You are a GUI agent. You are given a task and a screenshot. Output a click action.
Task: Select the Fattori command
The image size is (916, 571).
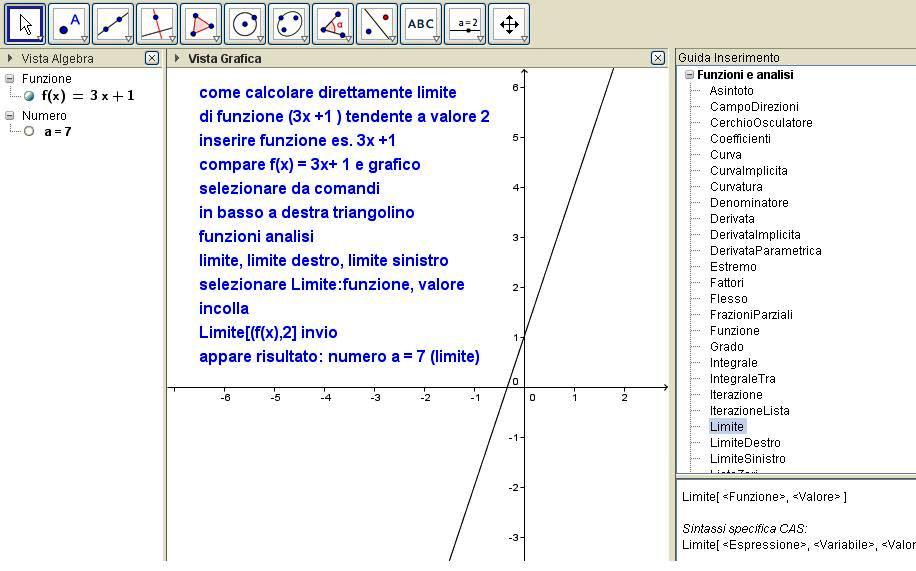pos(727,283)
